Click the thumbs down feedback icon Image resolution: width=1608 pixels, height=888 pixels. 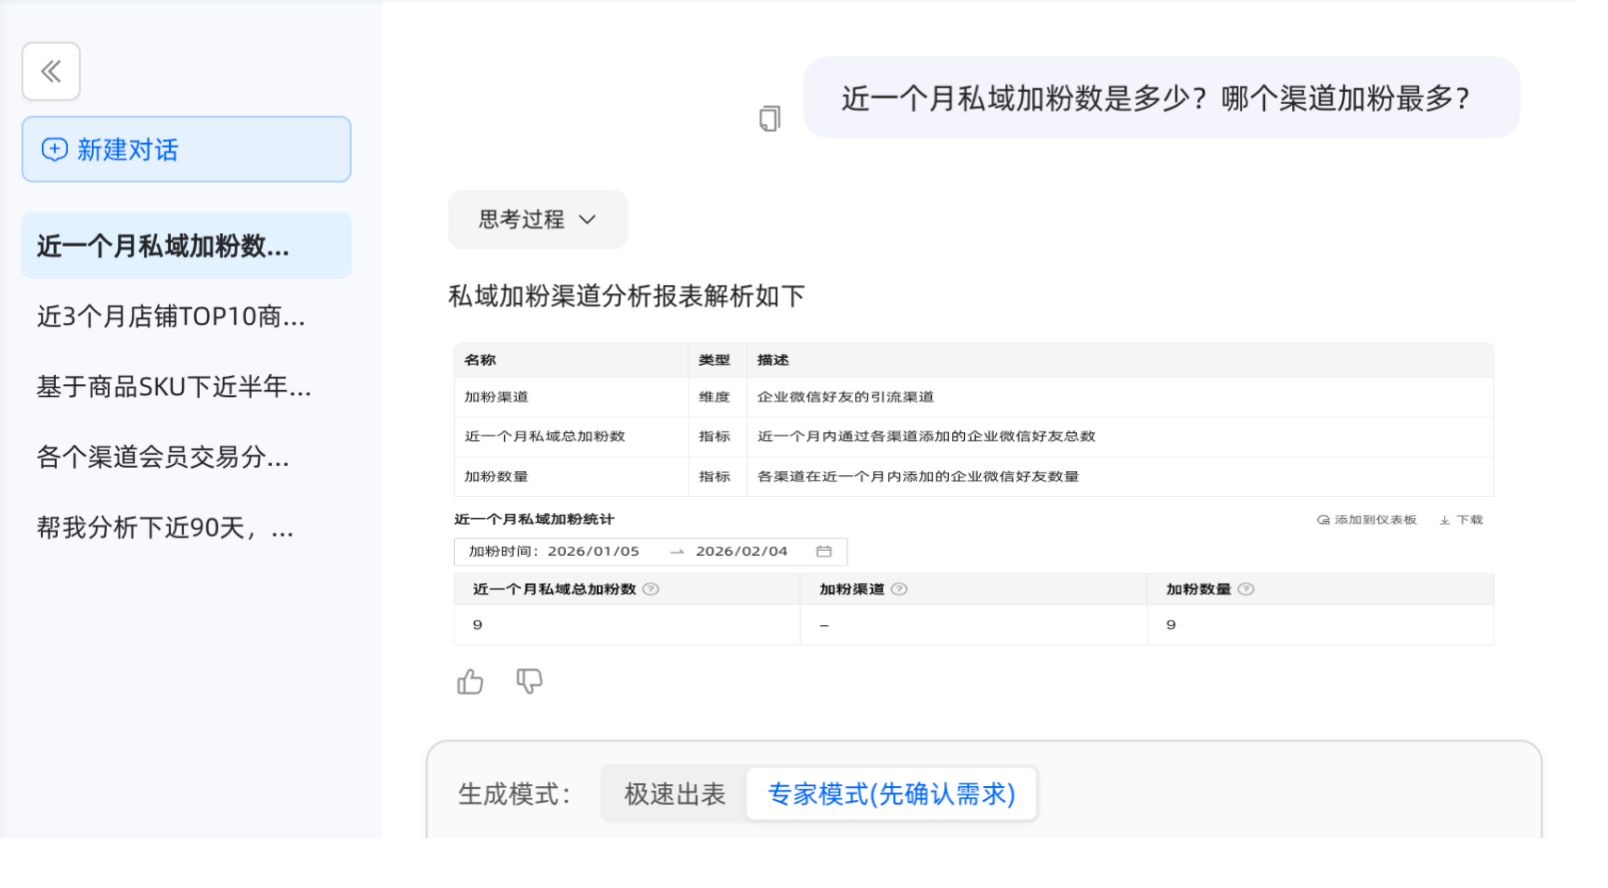click(x=529, y=682)
